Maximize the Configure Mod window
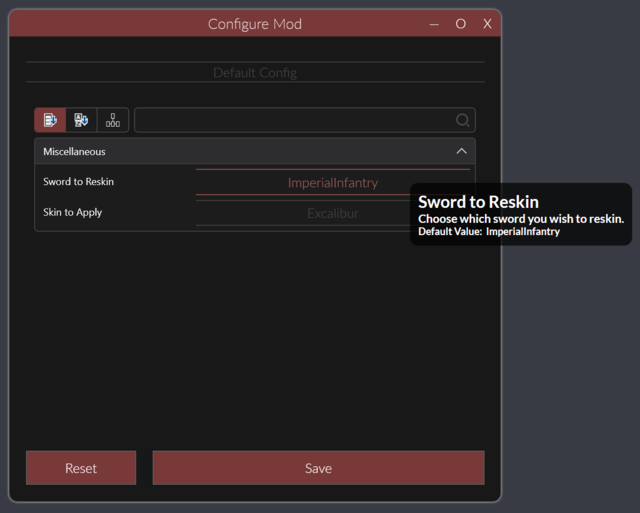This screenshot has height=513, width=640. [x=460, y=24]
